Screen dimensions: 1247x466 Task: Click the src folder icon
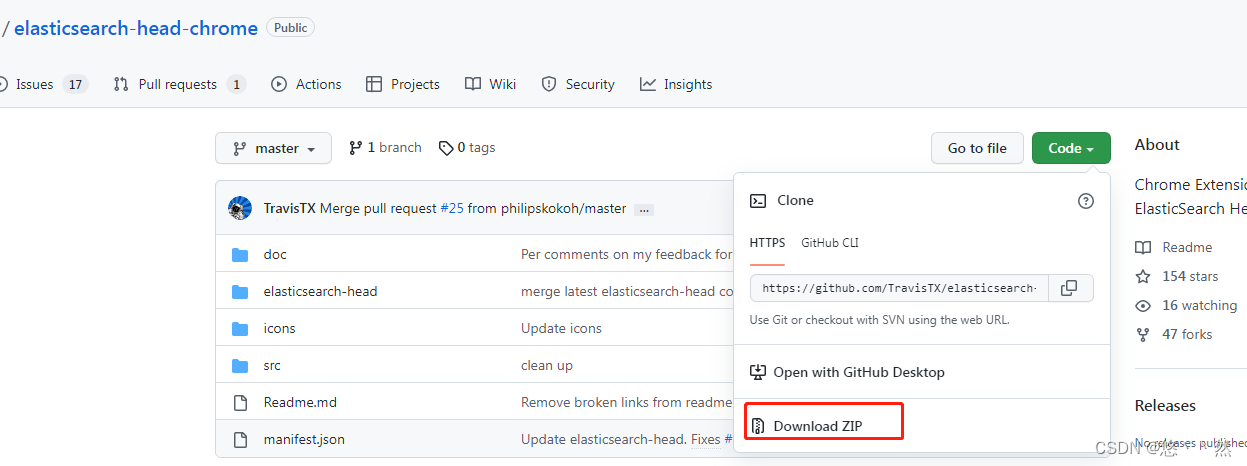click(x=240, y=365)
